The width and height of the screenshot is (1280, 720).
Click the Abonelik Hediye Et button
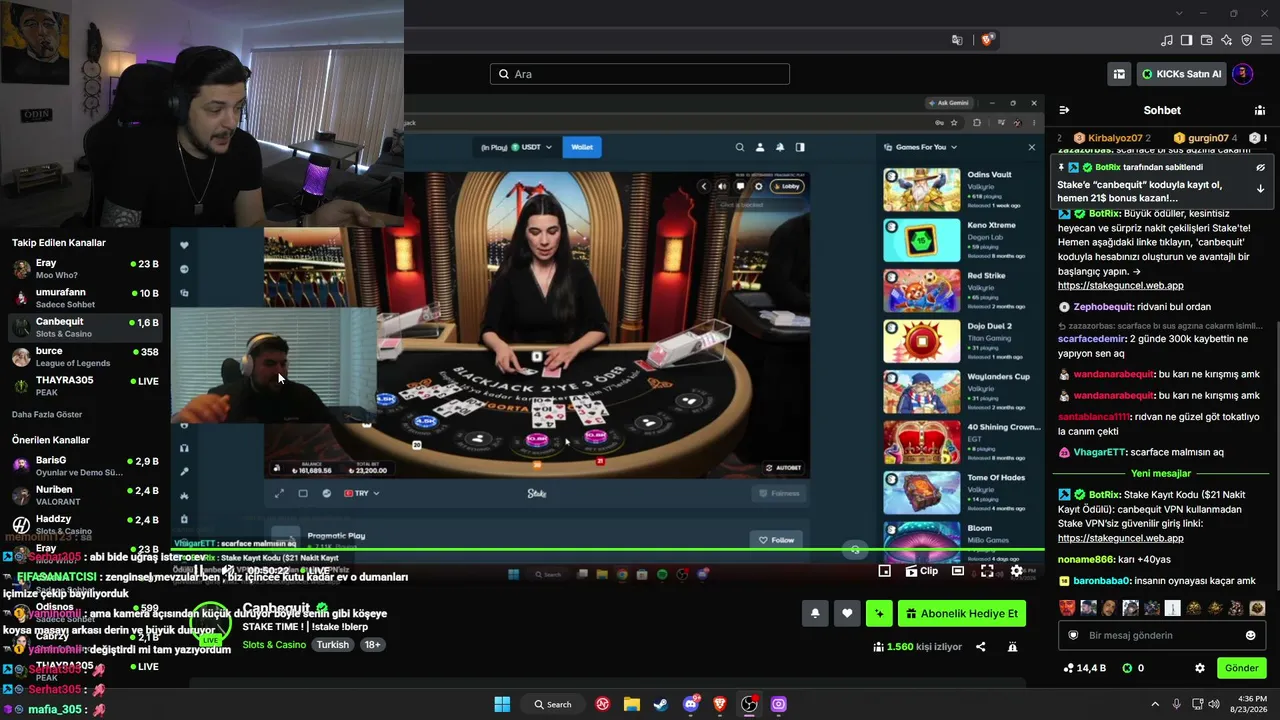(x=962, y=614)
